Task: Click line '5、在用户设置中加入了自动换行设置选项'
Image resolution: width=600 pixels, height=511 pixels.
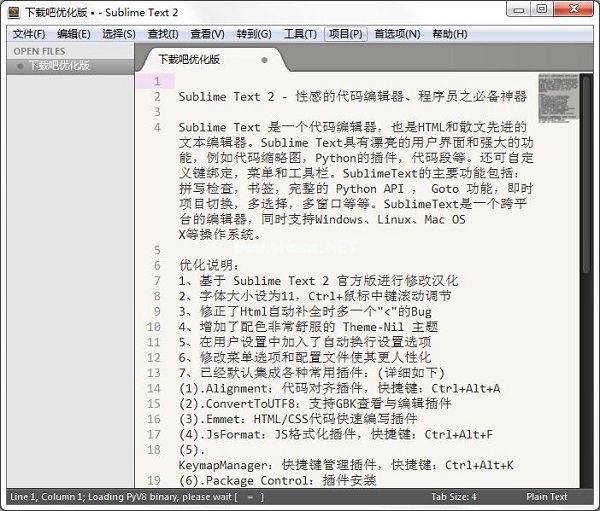Action: tap(305, 342)
